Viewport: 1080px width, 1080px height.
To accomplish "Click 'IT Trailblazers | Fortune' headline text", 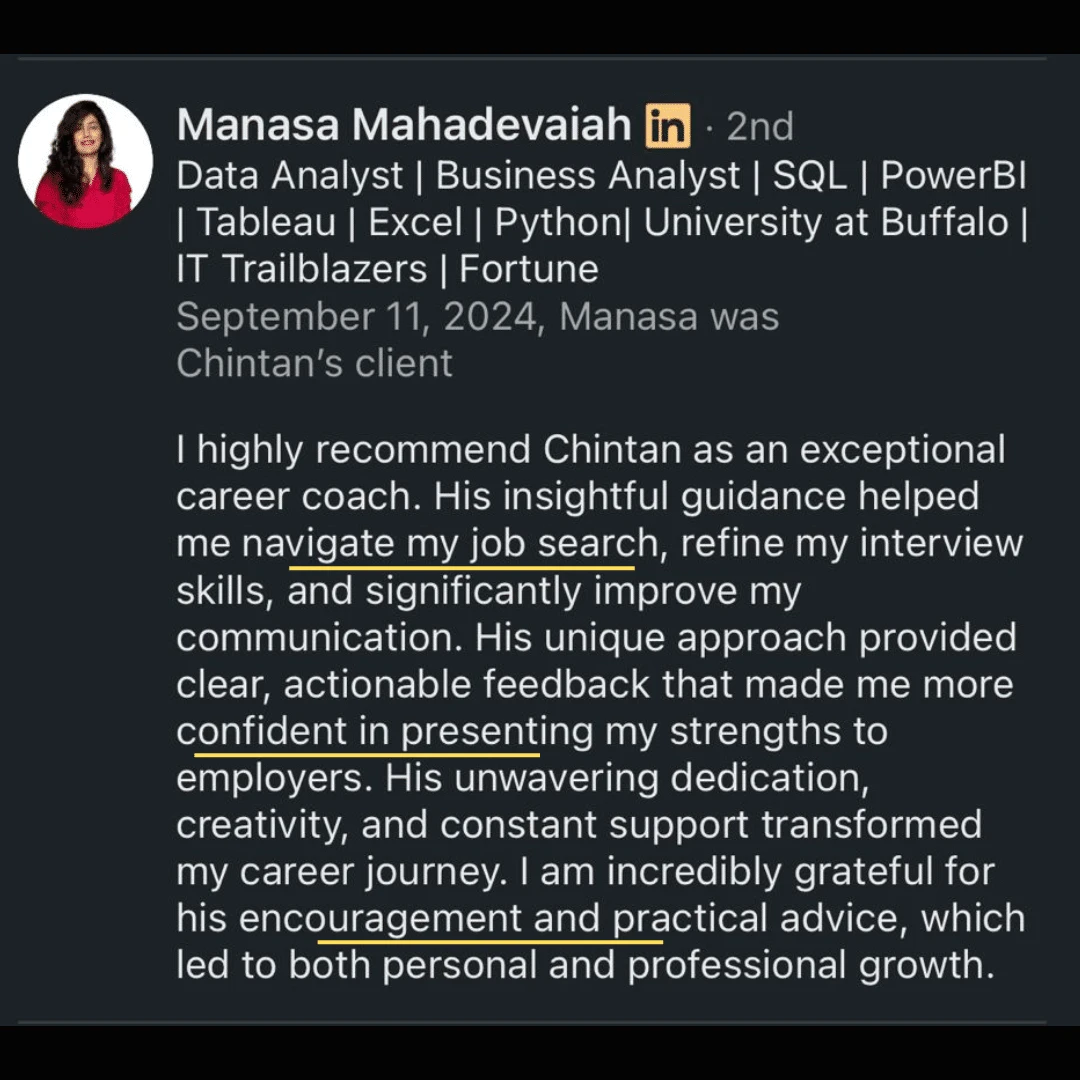I will pyautogui.click(x=387, y=269).
